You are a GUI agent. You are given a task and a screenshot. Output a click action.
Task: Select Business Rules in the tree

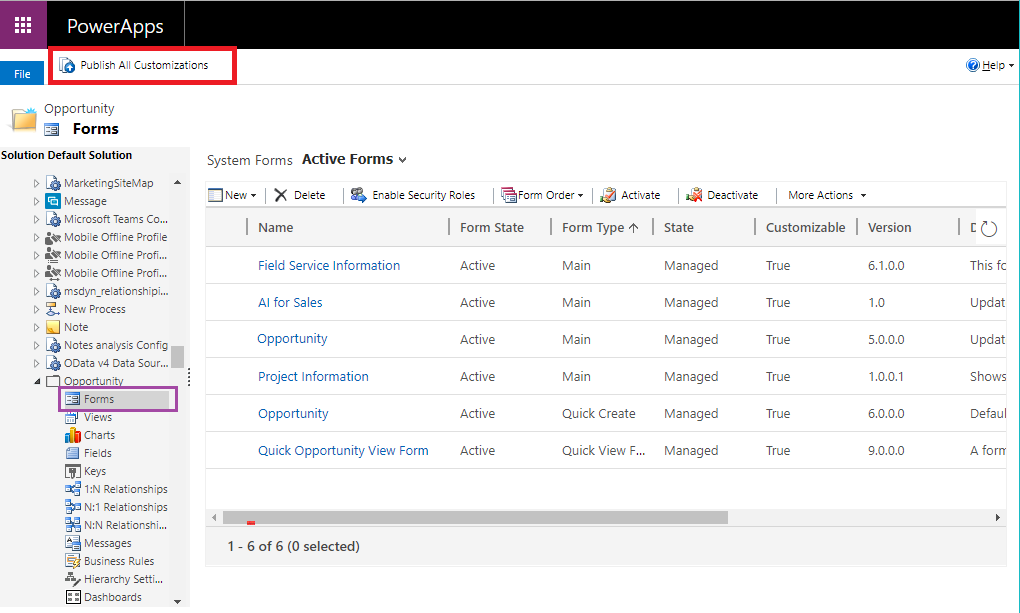(119, 561)
